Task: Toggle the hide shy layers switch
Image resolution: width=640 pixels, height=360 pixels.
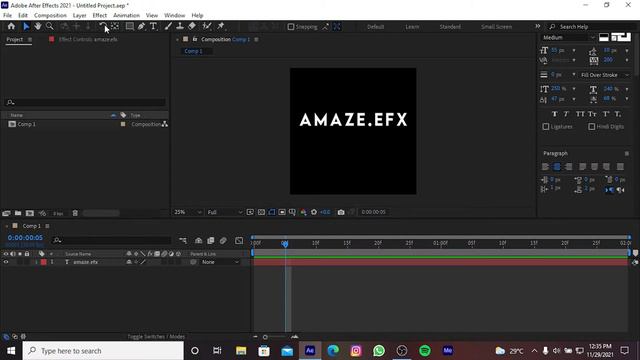Action: (198, 241)
